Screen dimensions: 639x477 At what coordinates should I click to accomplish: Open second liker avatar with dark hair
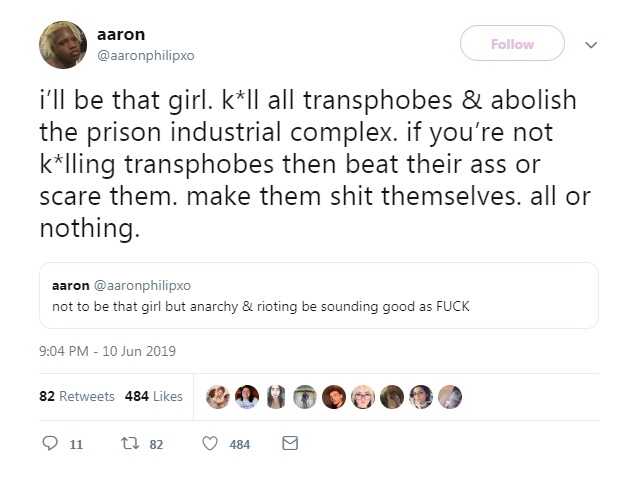[247, 397]
